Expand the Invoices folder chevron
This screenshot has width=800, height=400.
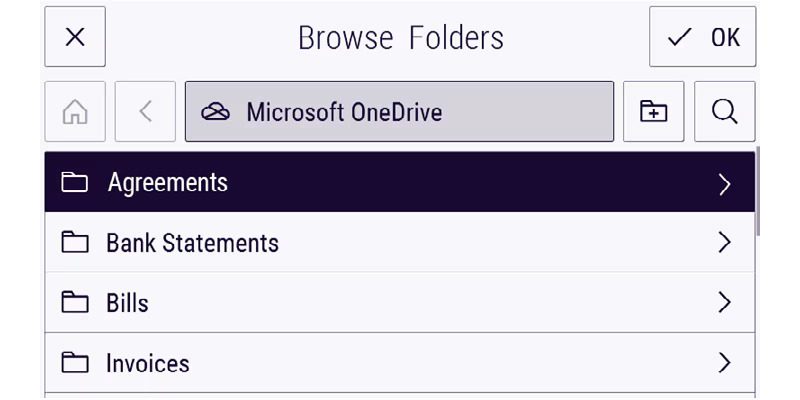tap(725, 363)
